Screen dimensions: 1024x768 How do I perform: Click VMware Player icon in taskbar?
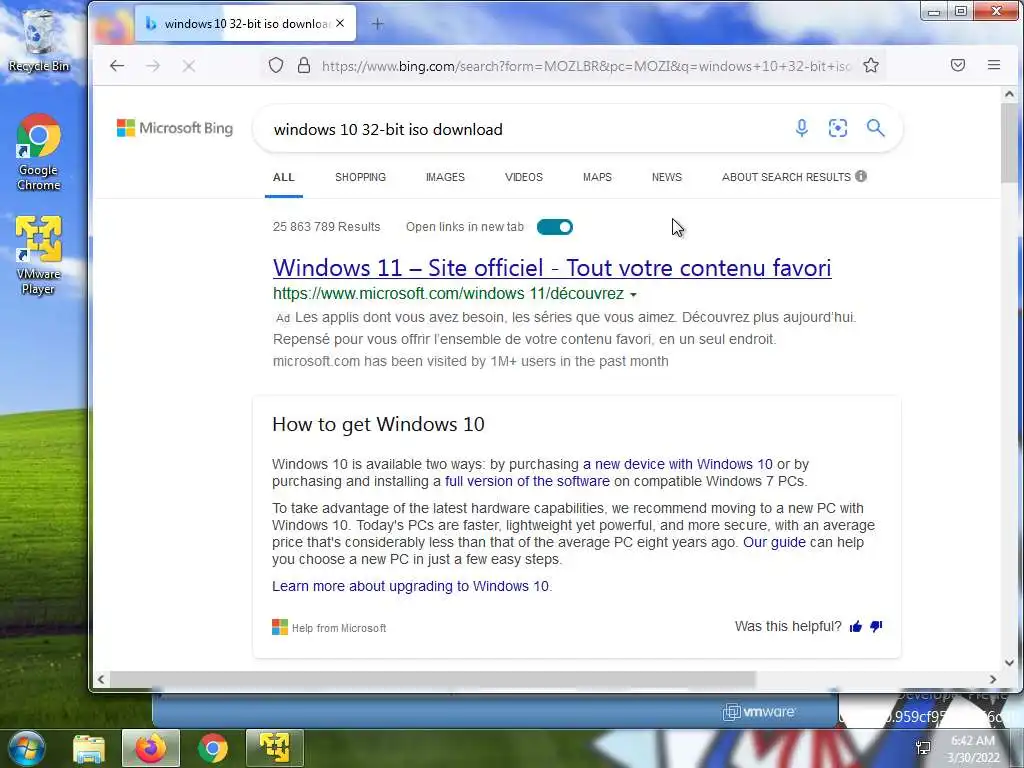point(275,748)
